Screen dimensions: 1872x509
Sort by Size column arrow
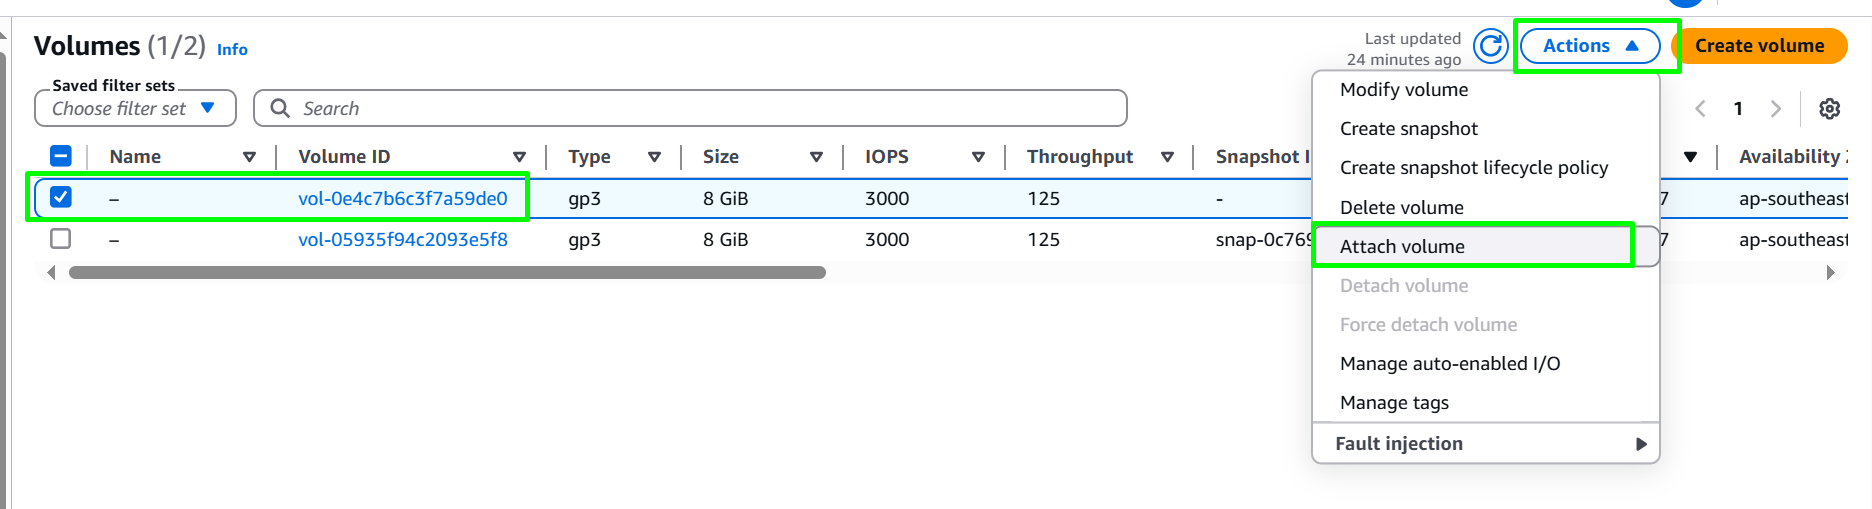point(816,157)
